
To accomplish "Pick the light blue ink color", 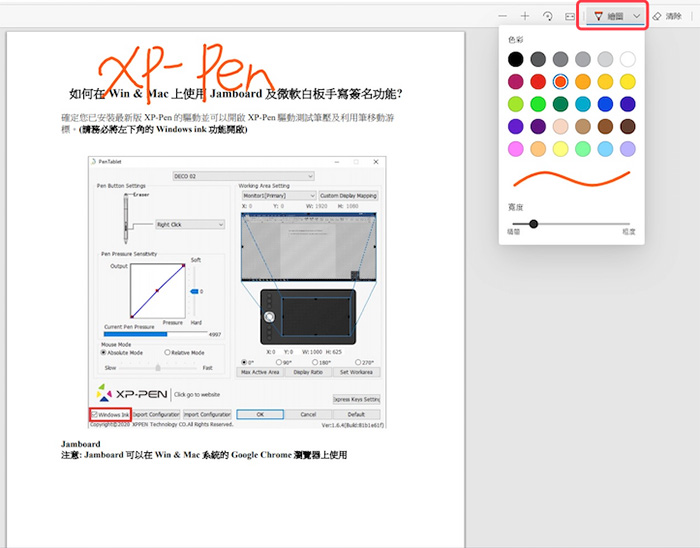I will [605, 149].
